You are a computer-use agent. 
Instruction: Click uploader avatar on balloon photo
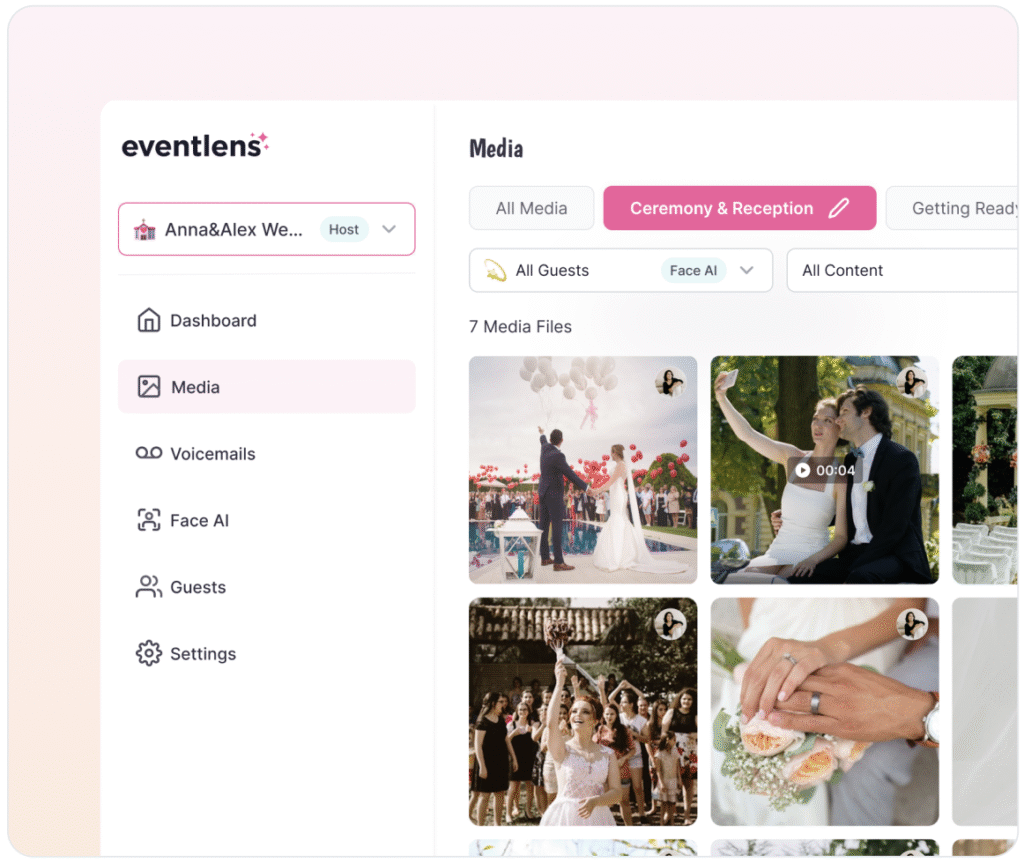(x=670, y=382)
